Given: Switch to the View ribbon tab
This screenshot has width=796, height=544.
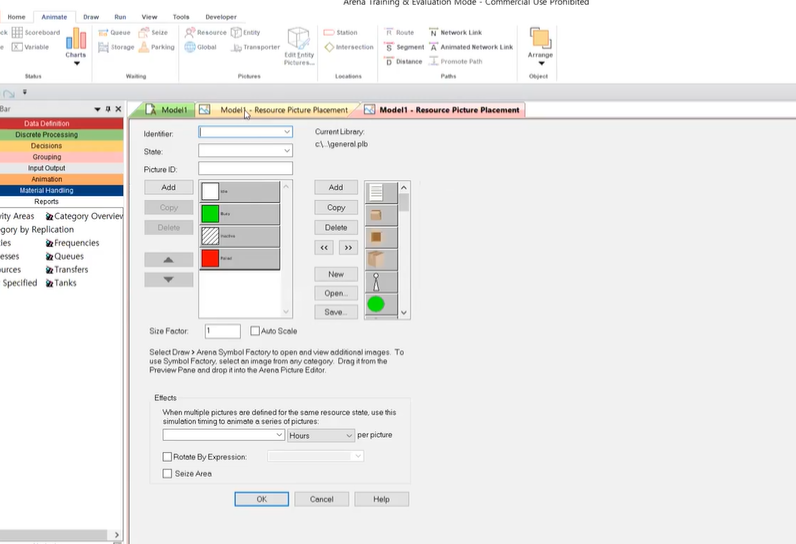Looking at the screenshot, I should [149, 17].
